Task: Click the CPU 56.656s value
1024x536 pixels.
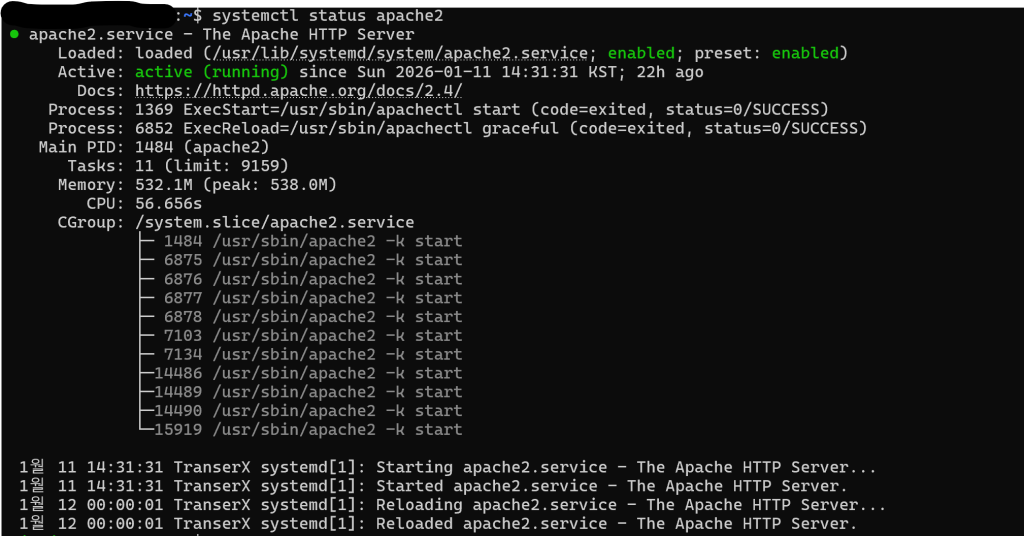Action: tap(168, 203)
